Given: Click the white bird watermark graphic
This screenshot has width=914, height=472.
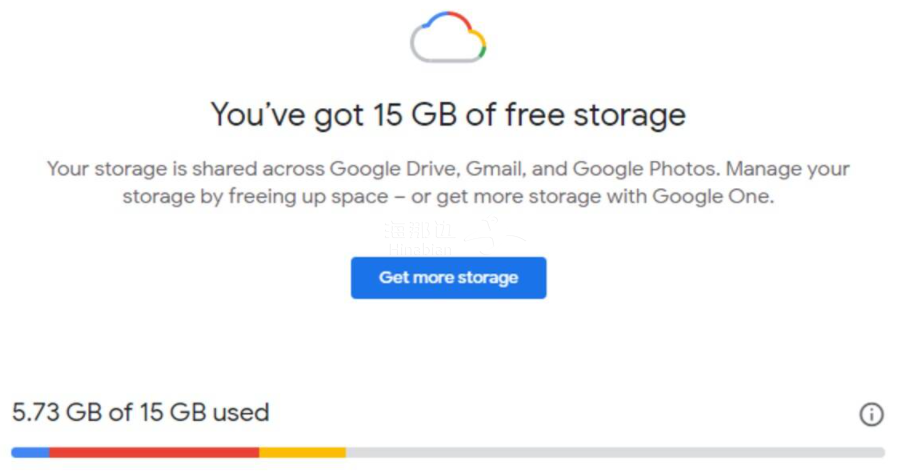Looking at the screenshot, I should [495, 236].
